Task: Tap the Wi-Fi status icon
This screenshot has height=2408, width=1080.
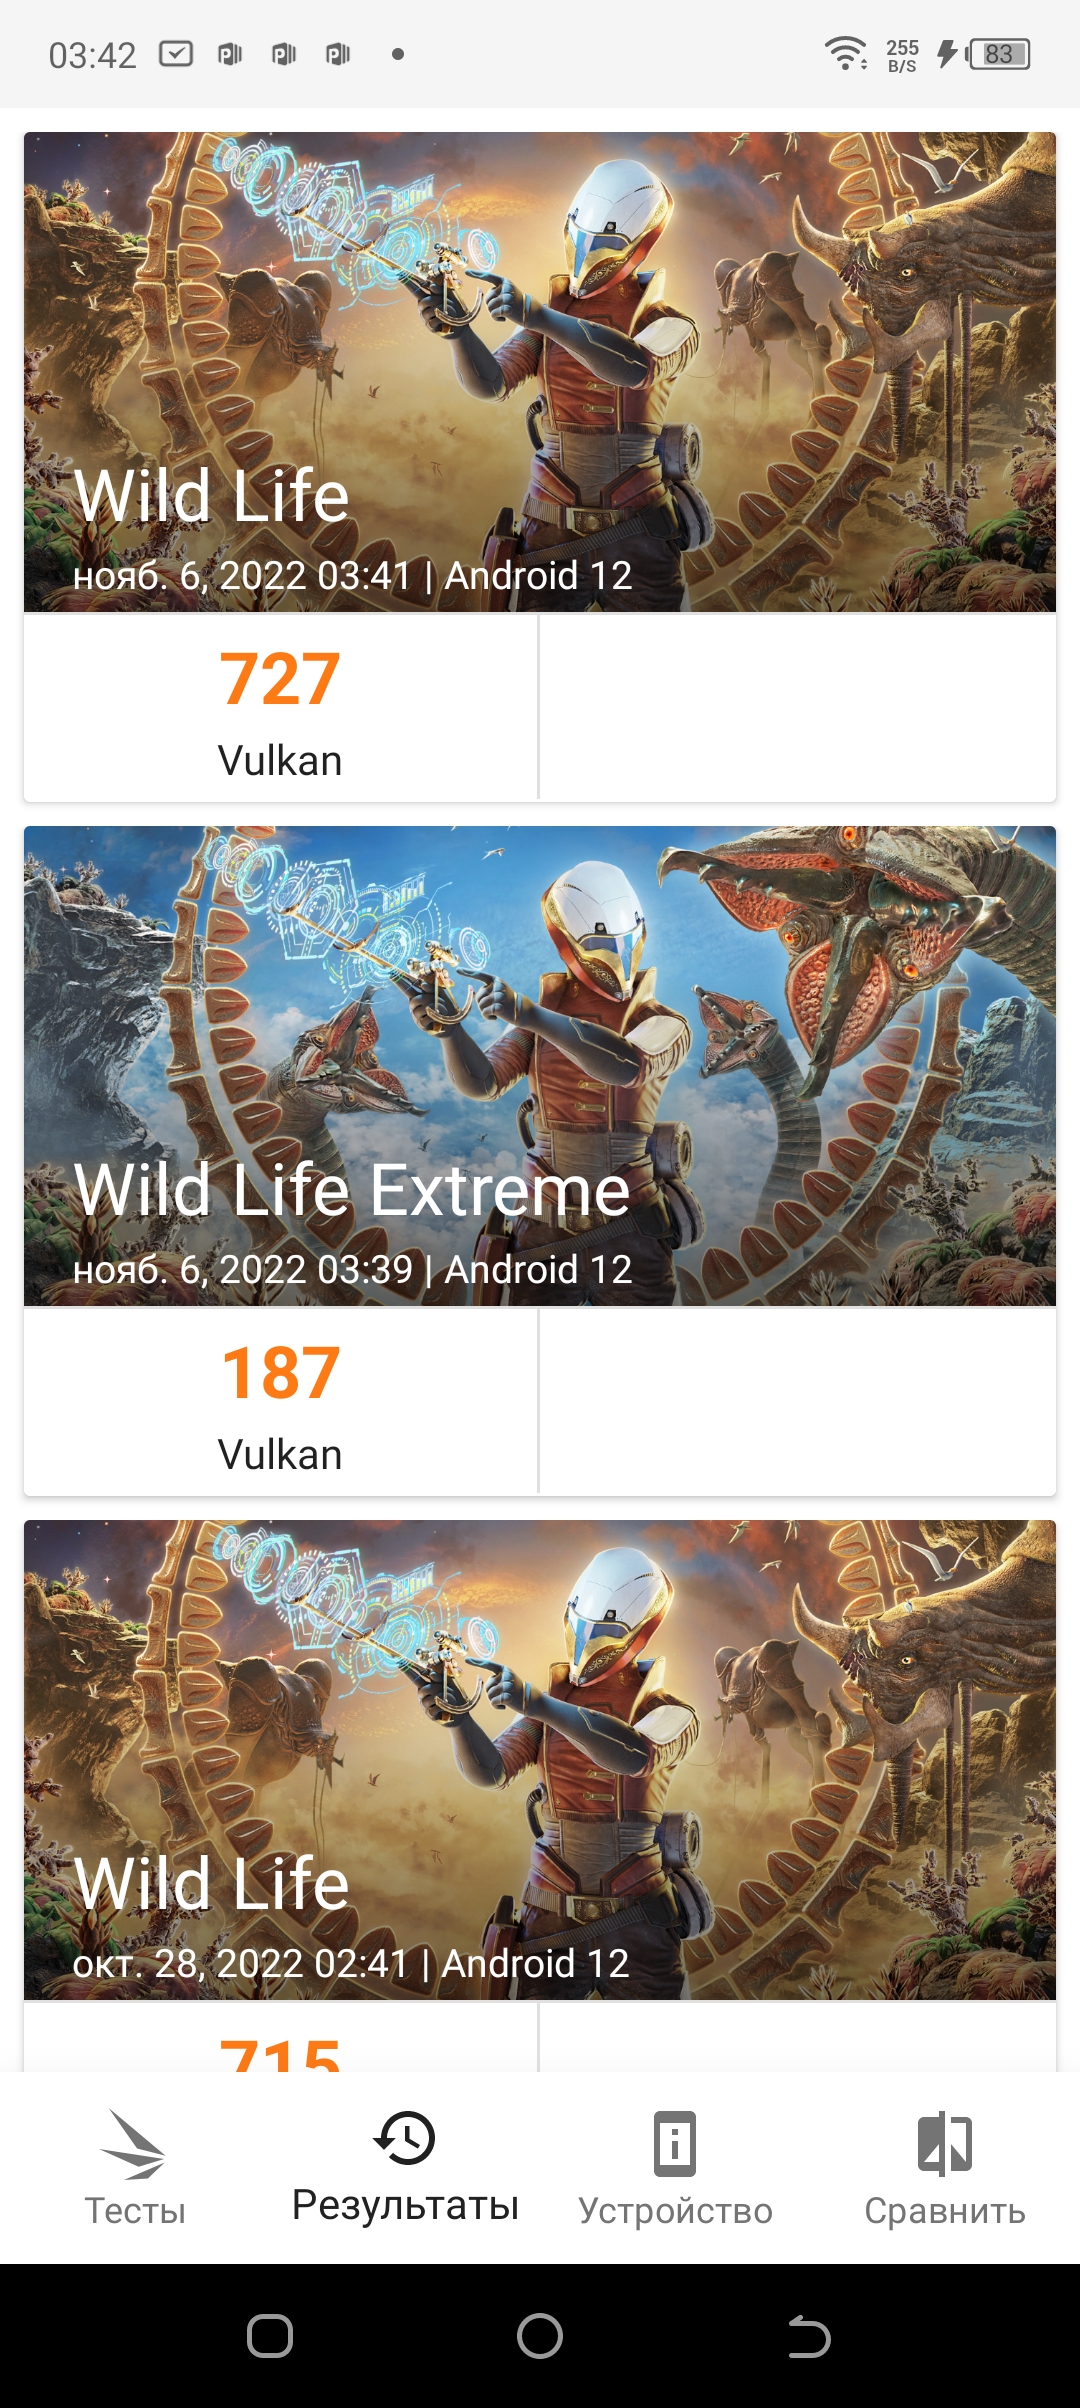Action: pyautogui.click(x=845, y=53)
